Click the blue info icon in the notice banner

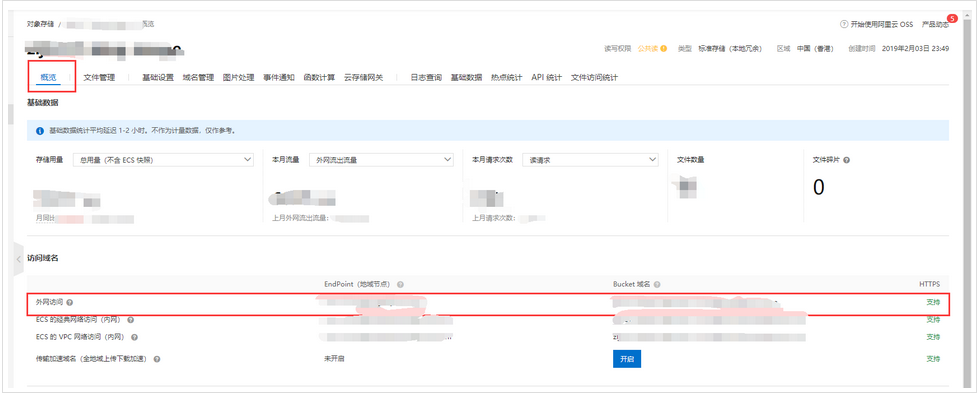(40, 131)
